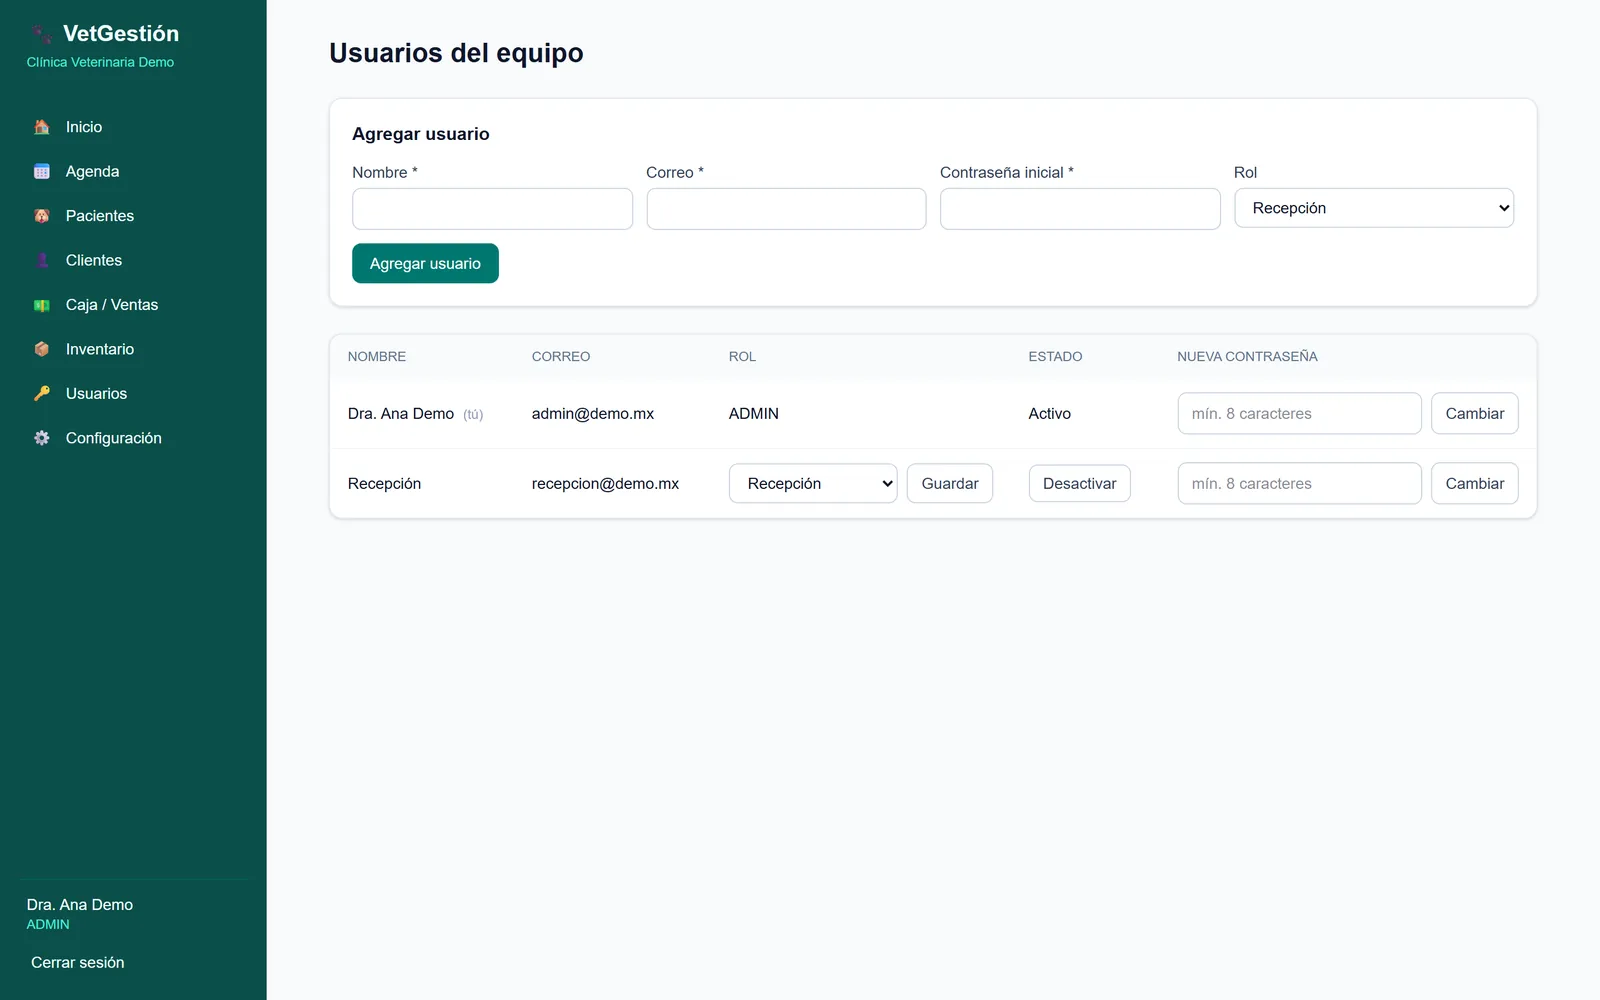Click the Usuarios key icon
The height and width of the screenshot is (1000, 1600).
pos(42,394)
